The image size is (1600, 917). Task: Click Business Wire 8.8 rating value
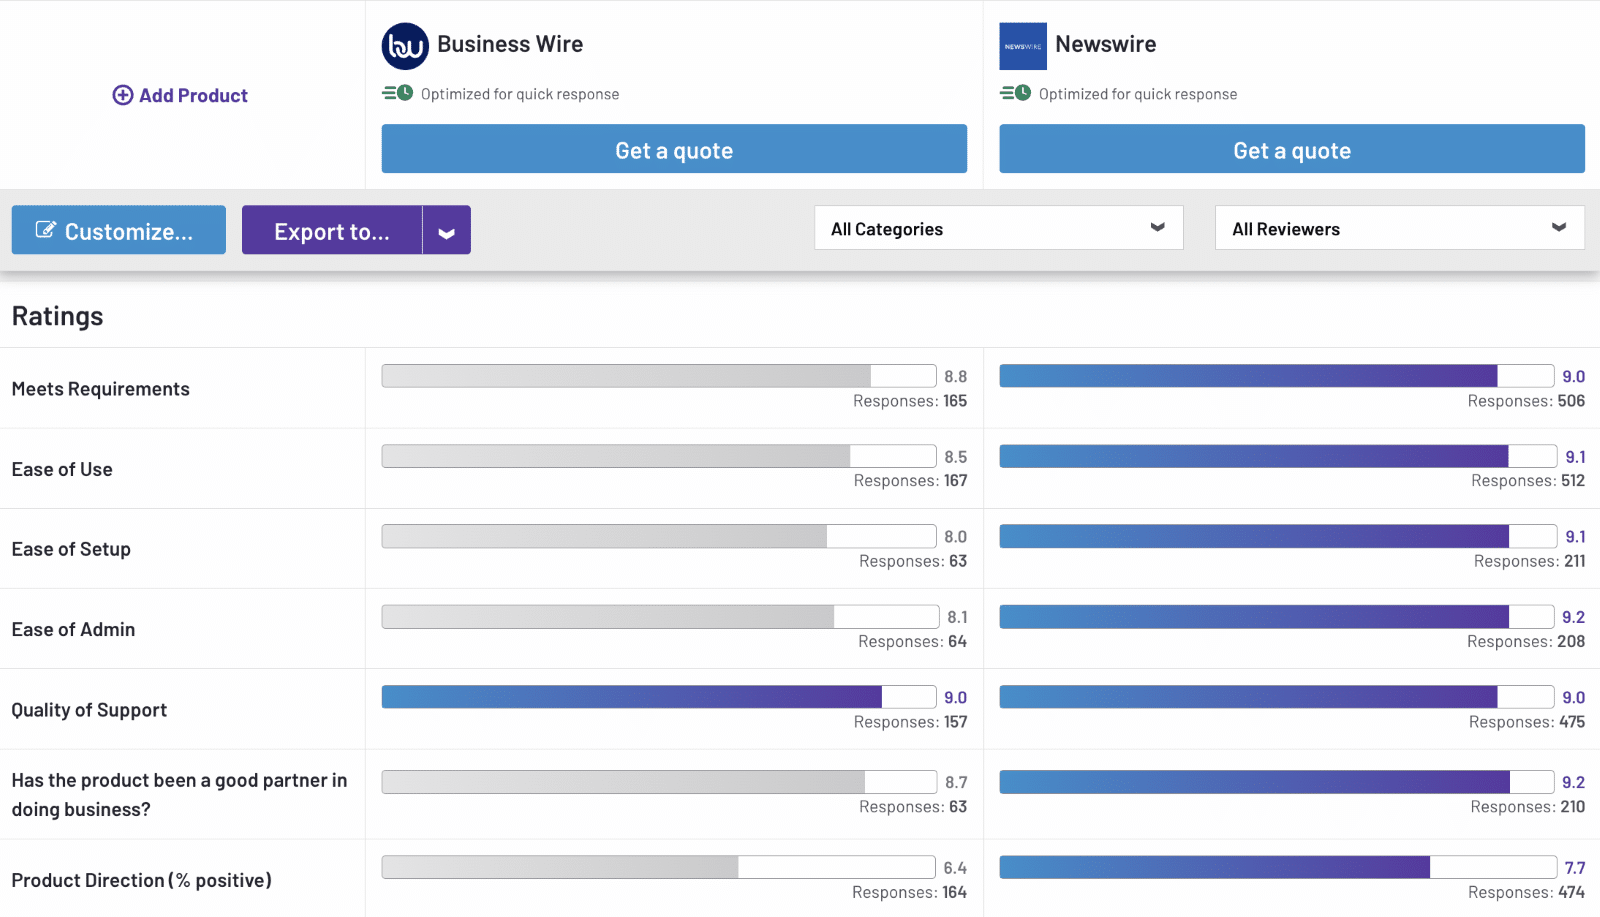(x=956, y=376)
